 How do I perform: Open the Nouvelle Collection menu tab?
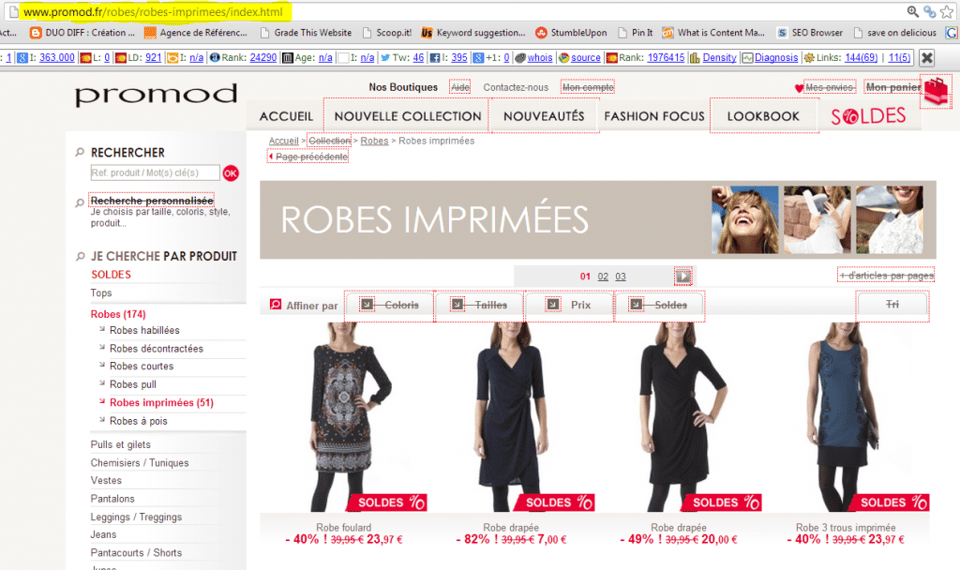click(407, 116)
